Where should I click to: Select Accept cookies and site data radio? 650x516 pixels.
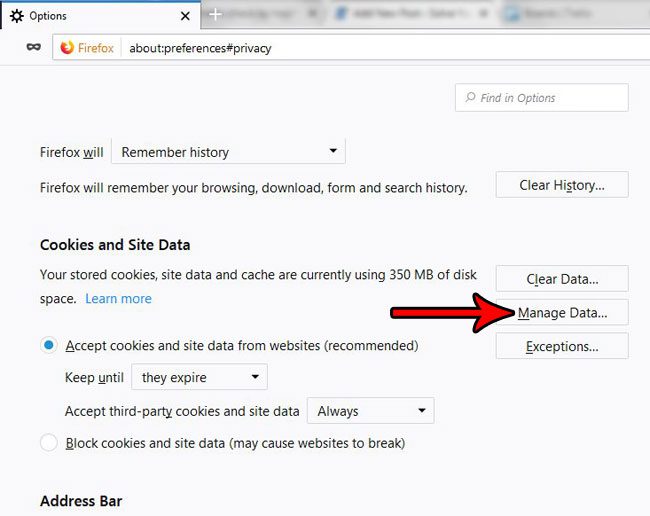(x=49, y=346)
